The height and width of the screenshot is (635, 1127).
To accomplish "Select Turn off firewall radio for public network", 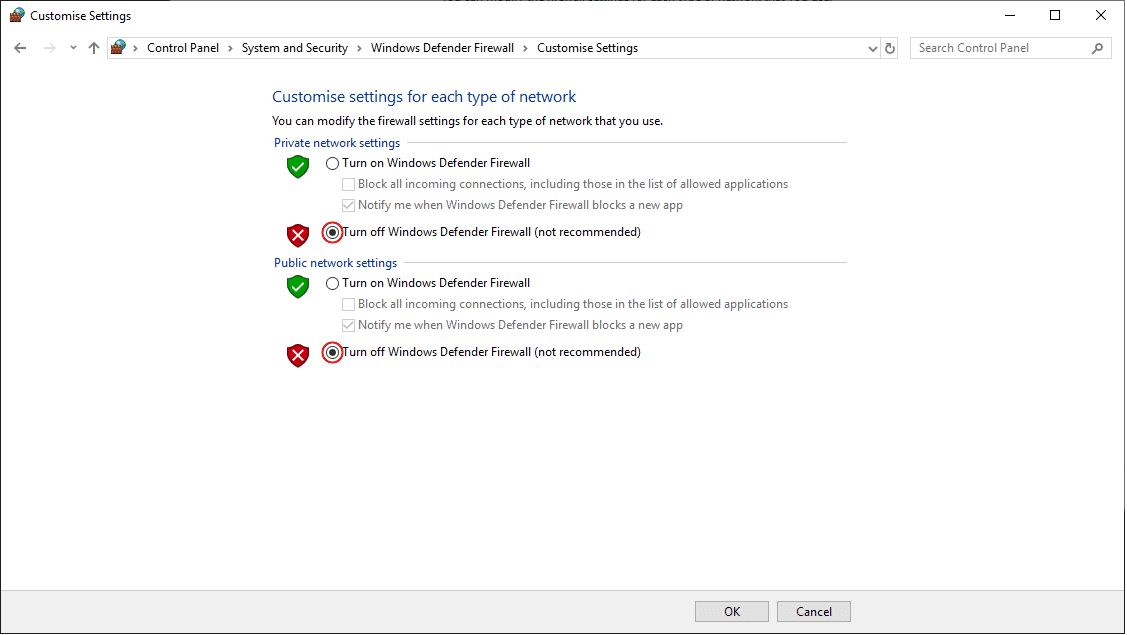I will 333,352.
